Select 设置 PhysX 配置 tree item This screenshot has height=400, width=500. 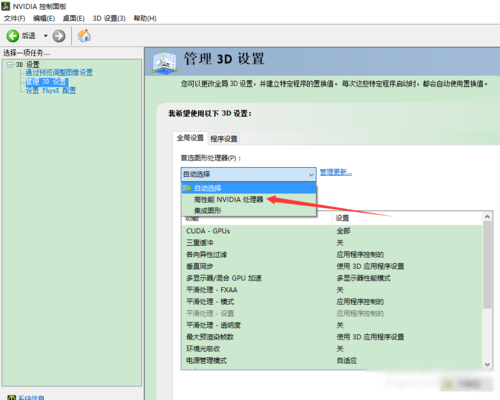click(x=51, y=90)
